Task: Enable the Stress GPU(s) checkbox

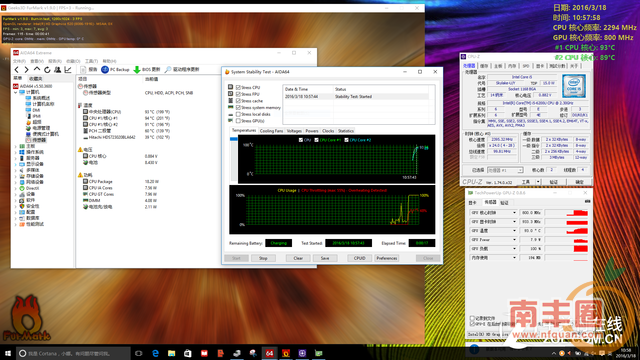Action: click(x=238, y=121)
